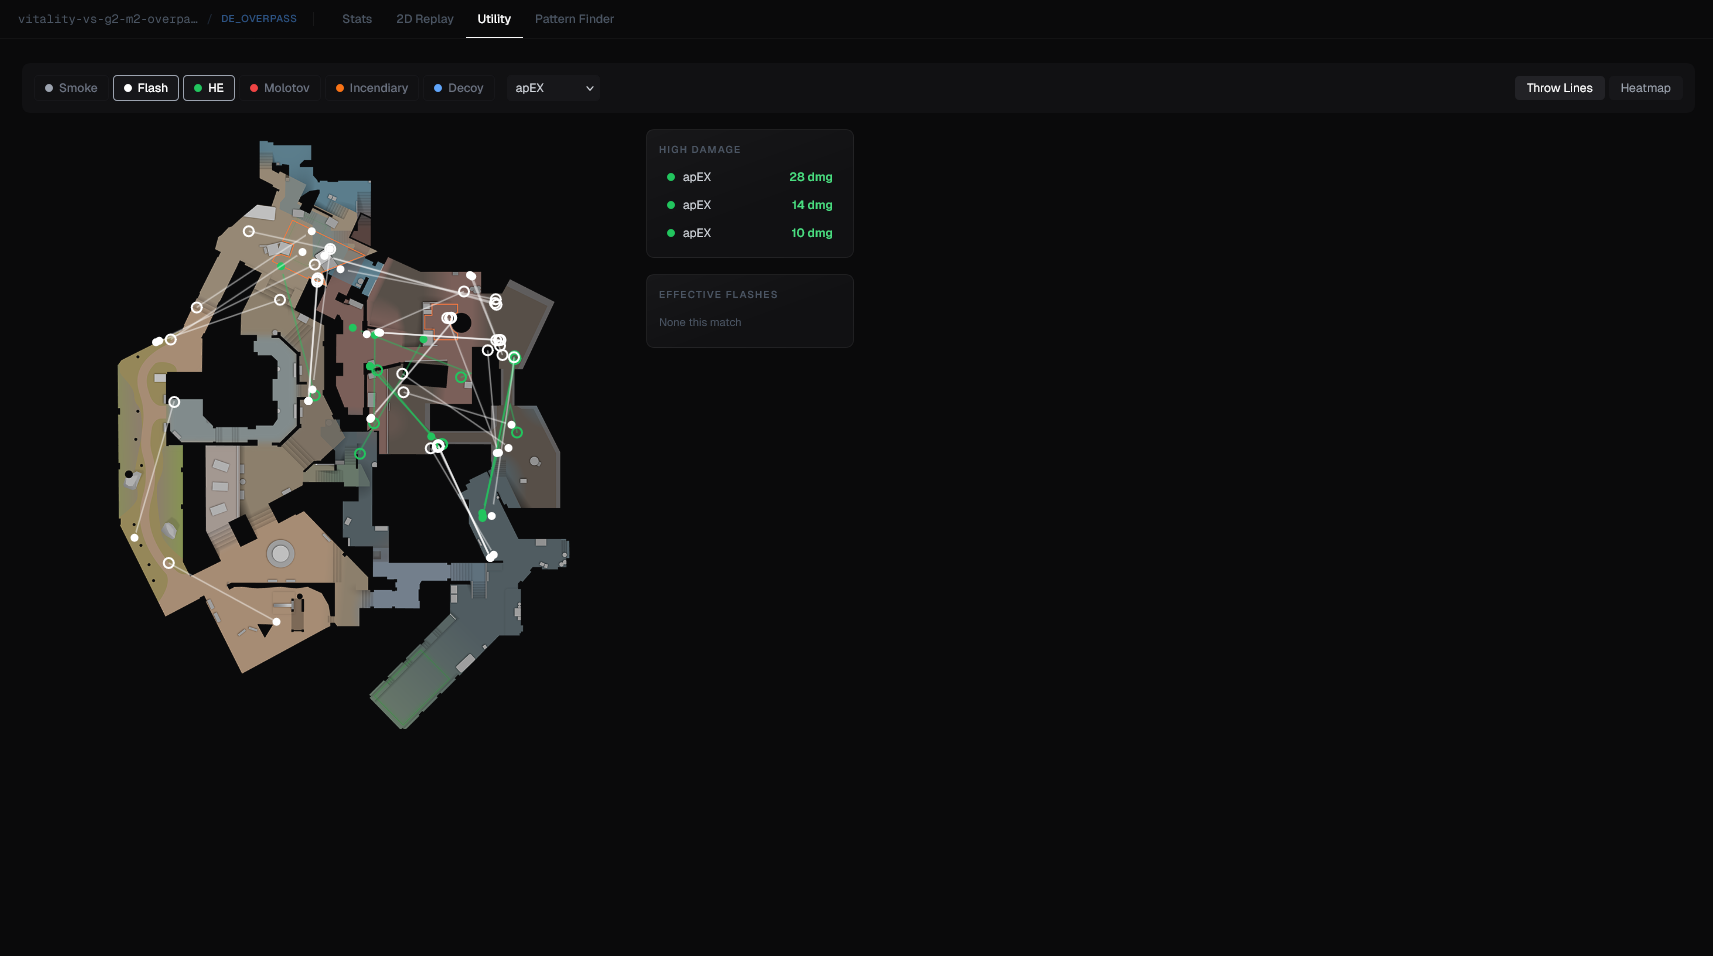
Task: Toggle the Molotov filter
Action: [x=279, y=88]
